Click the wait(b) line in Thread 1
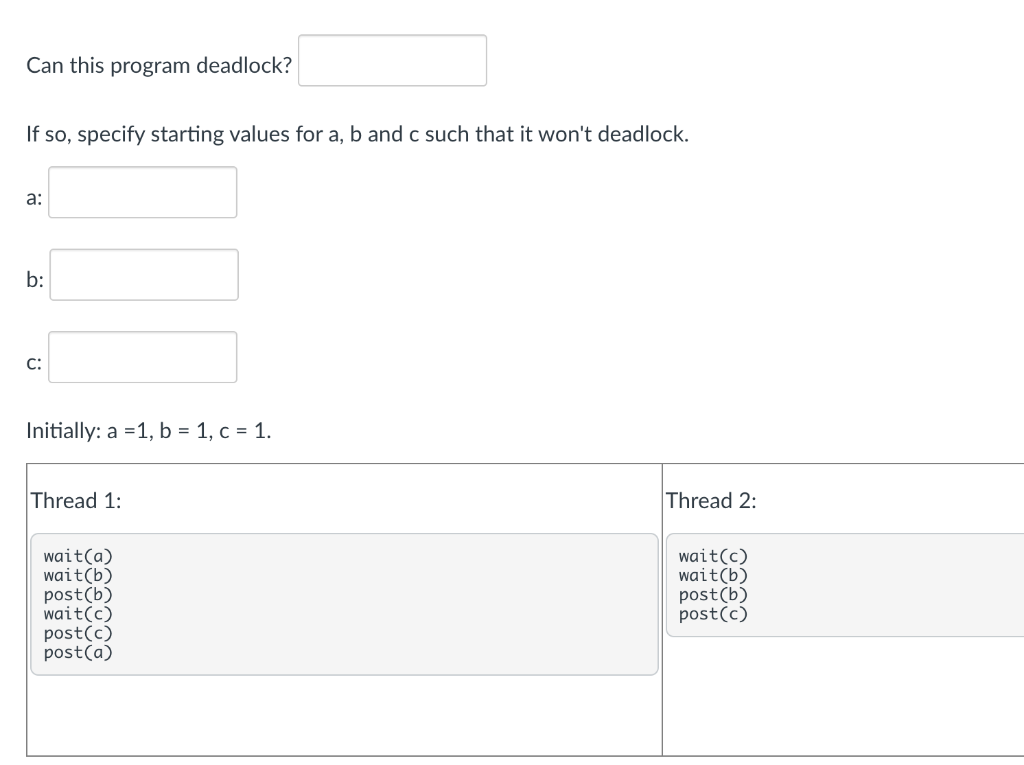Screen dimensions: 1024x765 pos(78,575)
